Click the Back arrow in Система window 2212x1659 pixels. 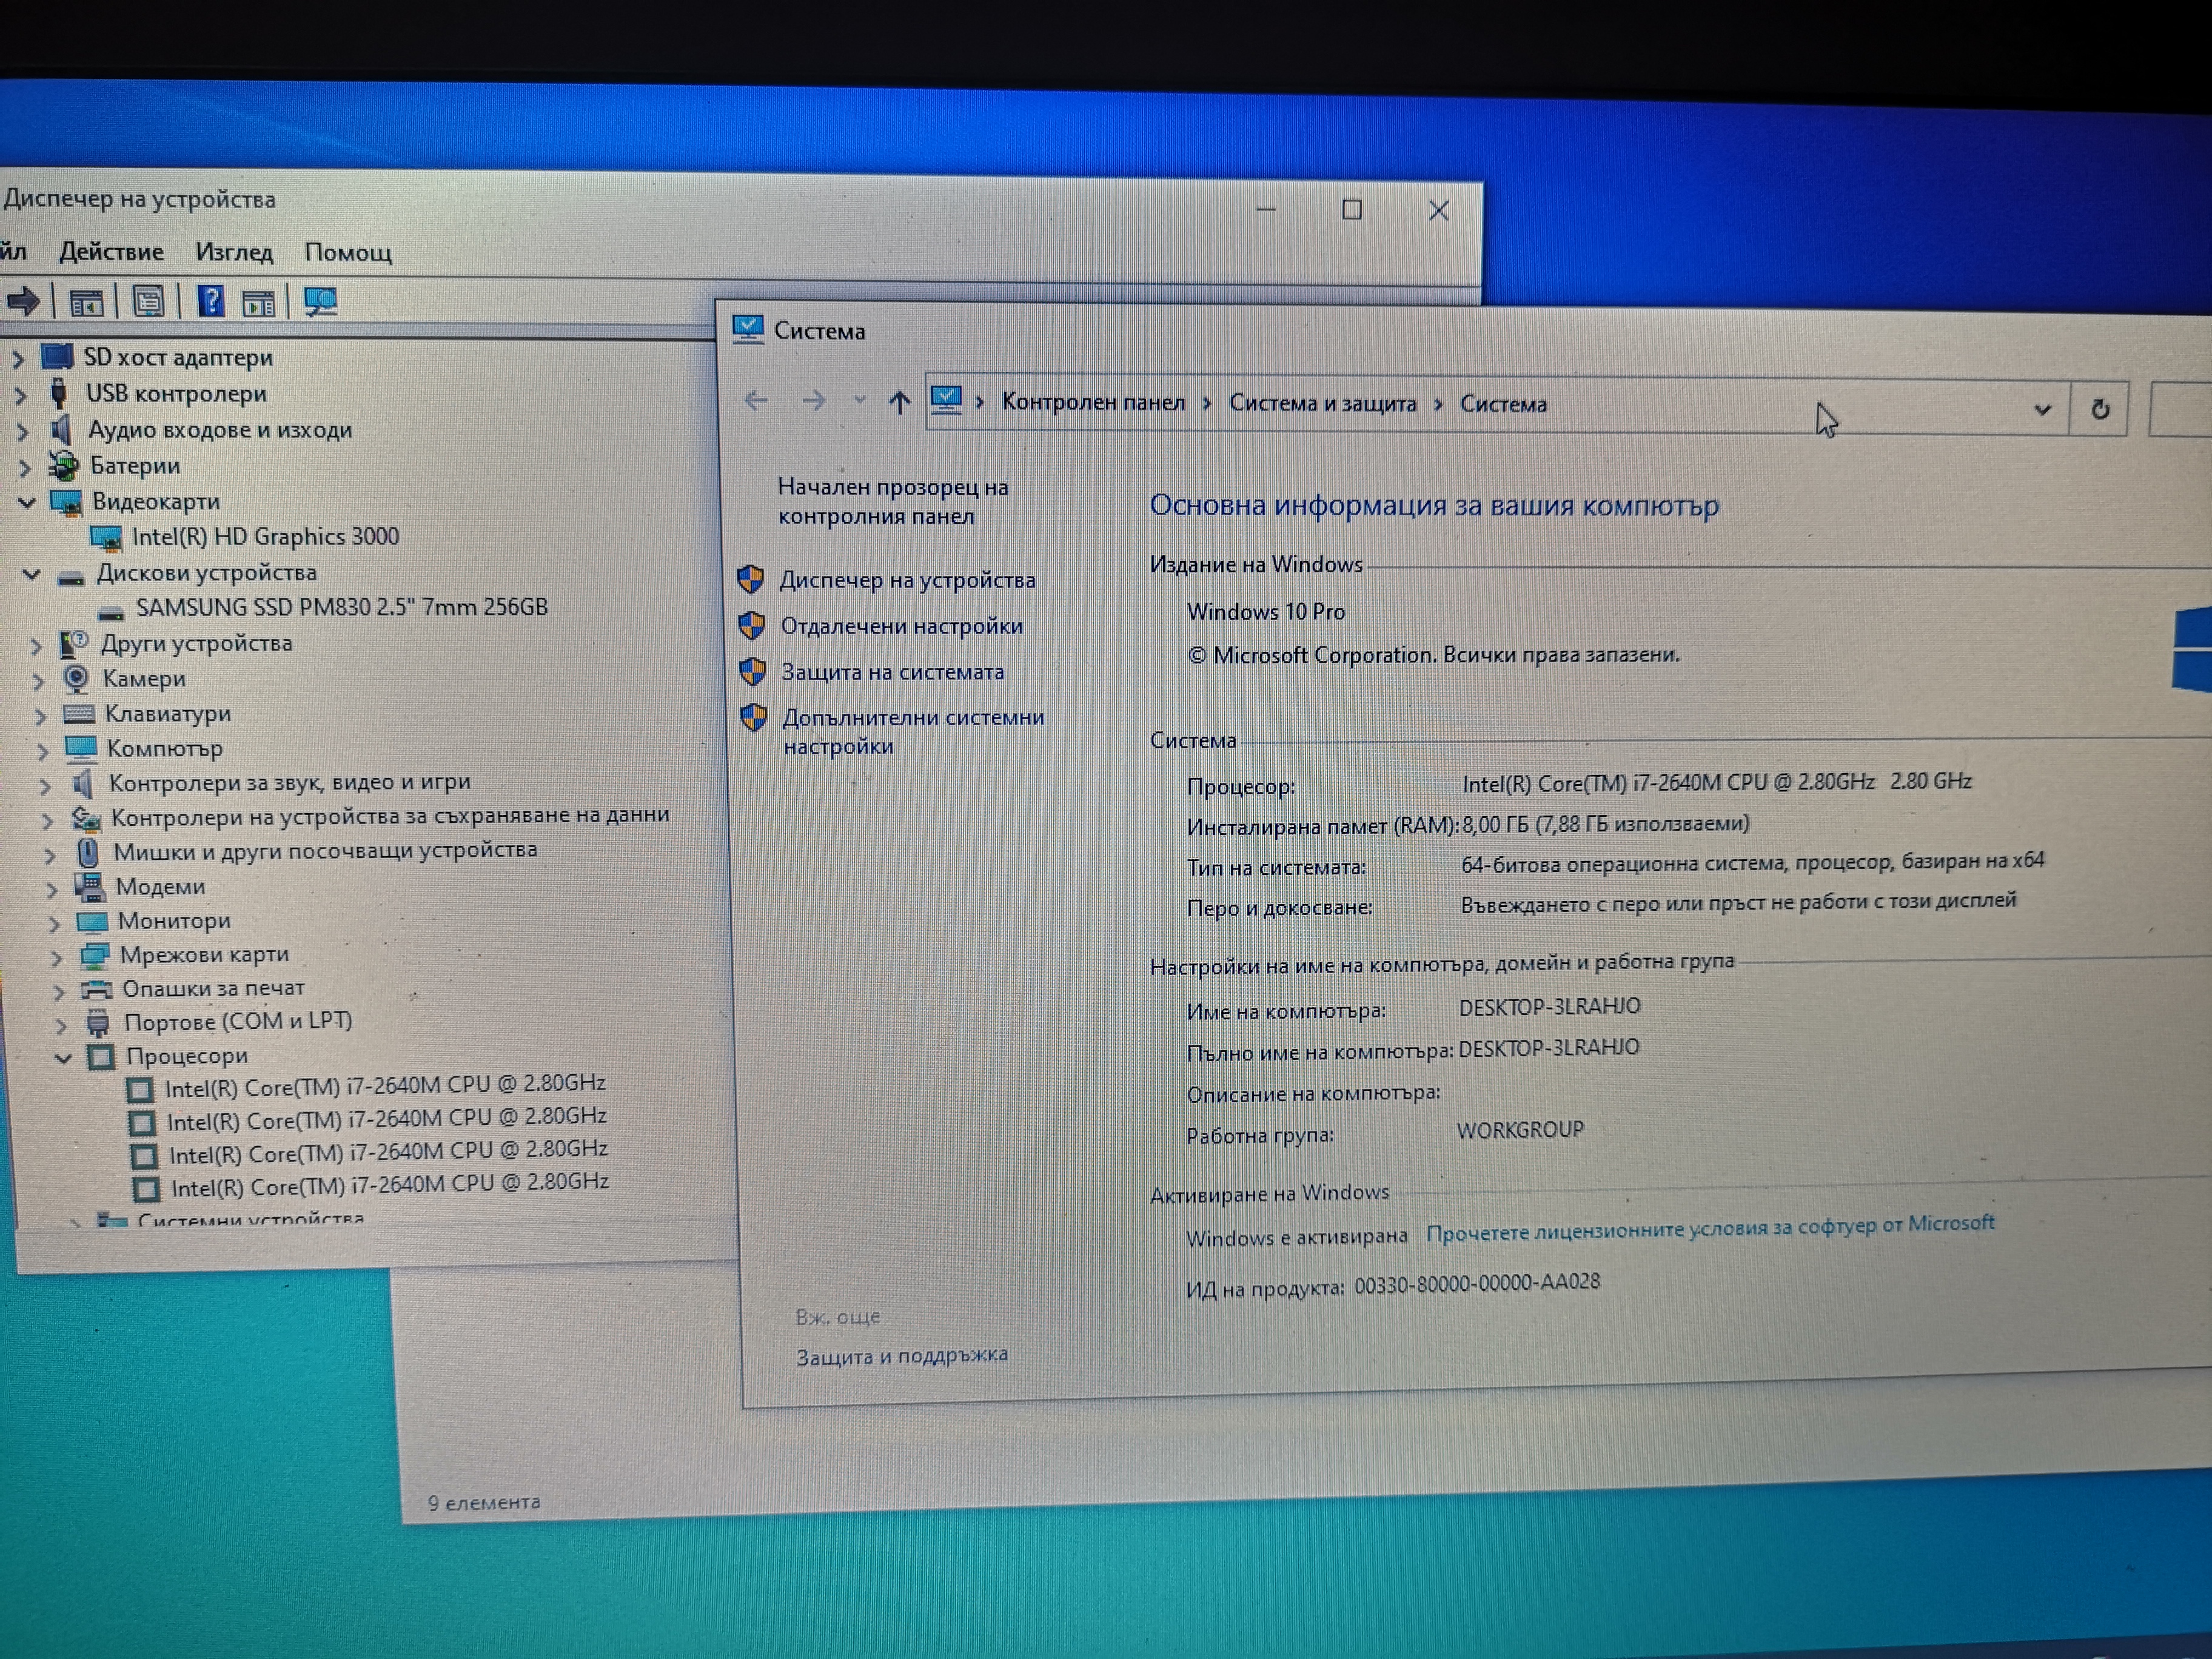(756, 401)
